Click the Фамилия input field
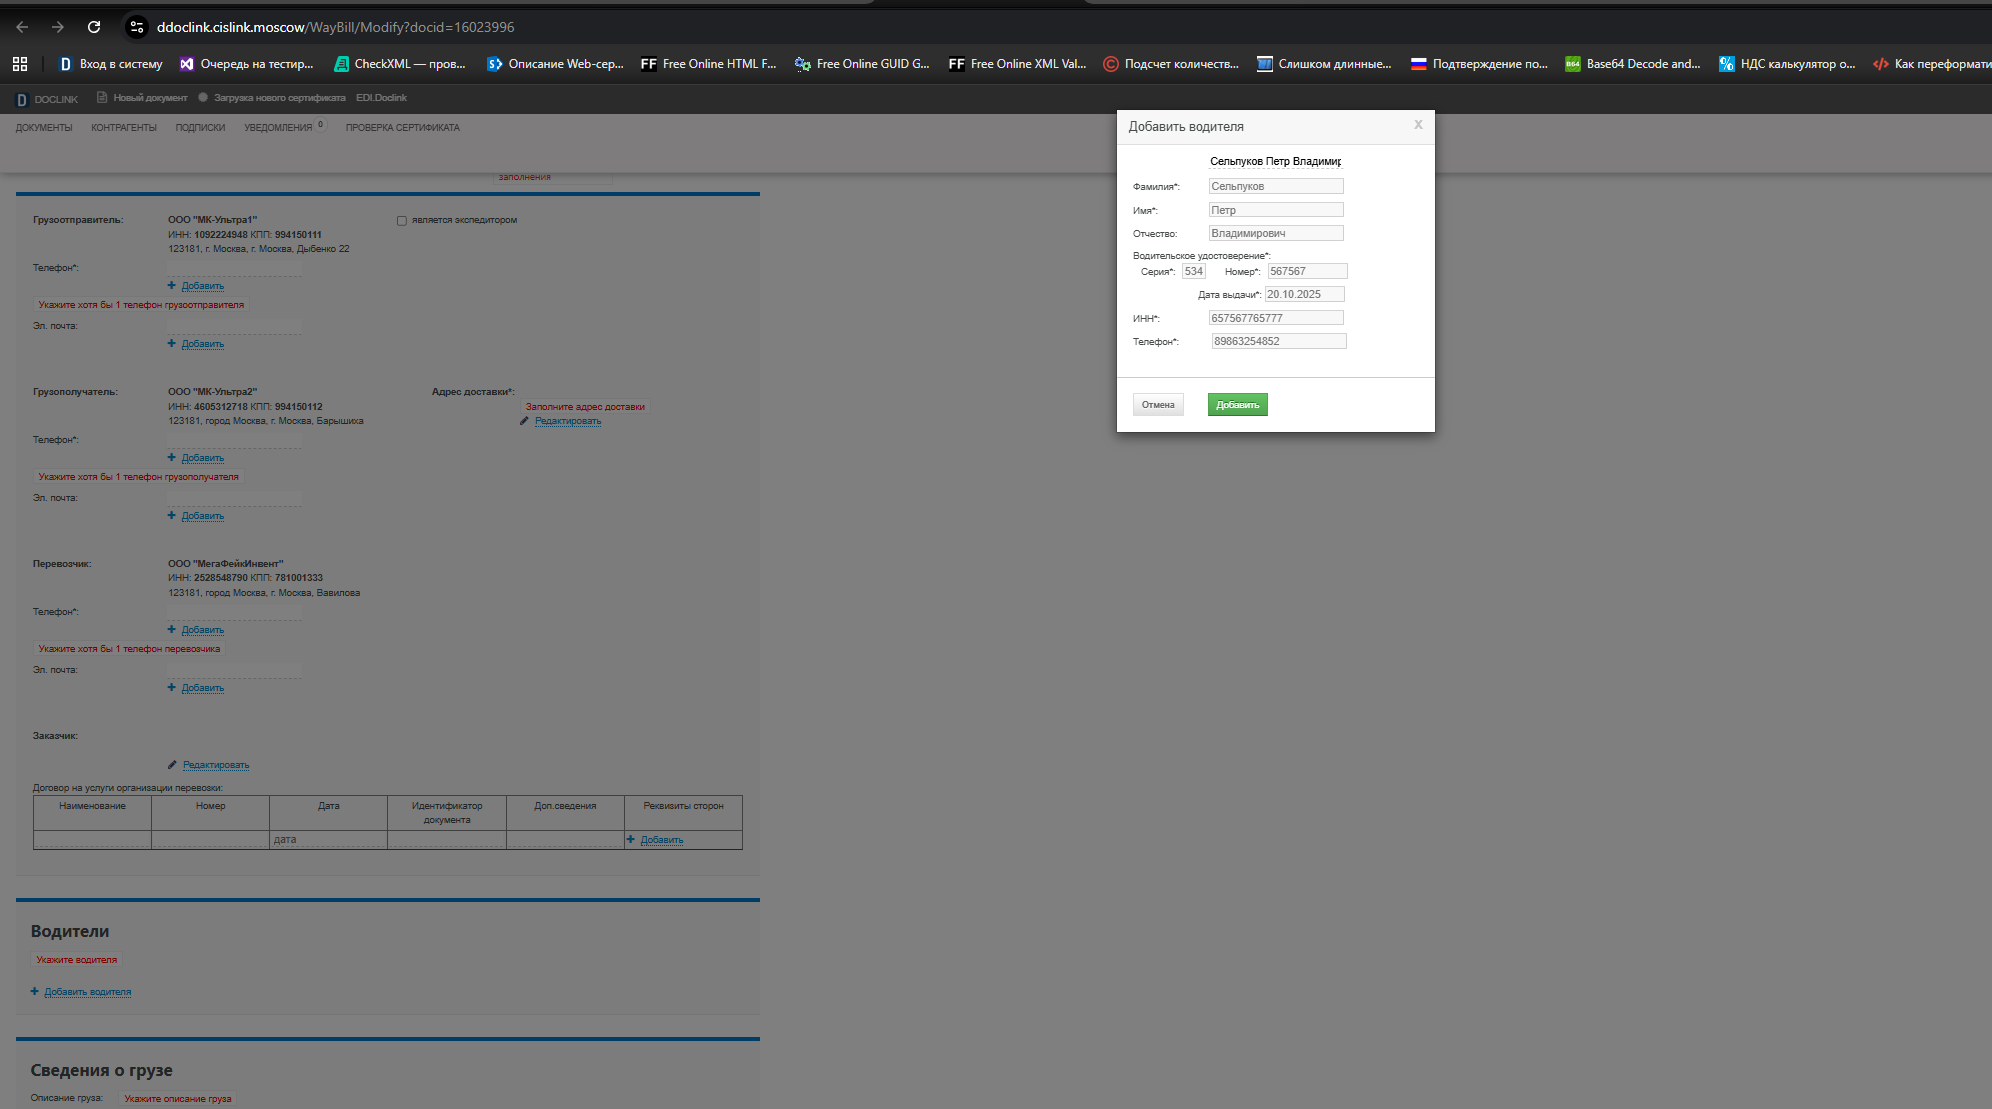1992x1109 pixels. 1275,186
